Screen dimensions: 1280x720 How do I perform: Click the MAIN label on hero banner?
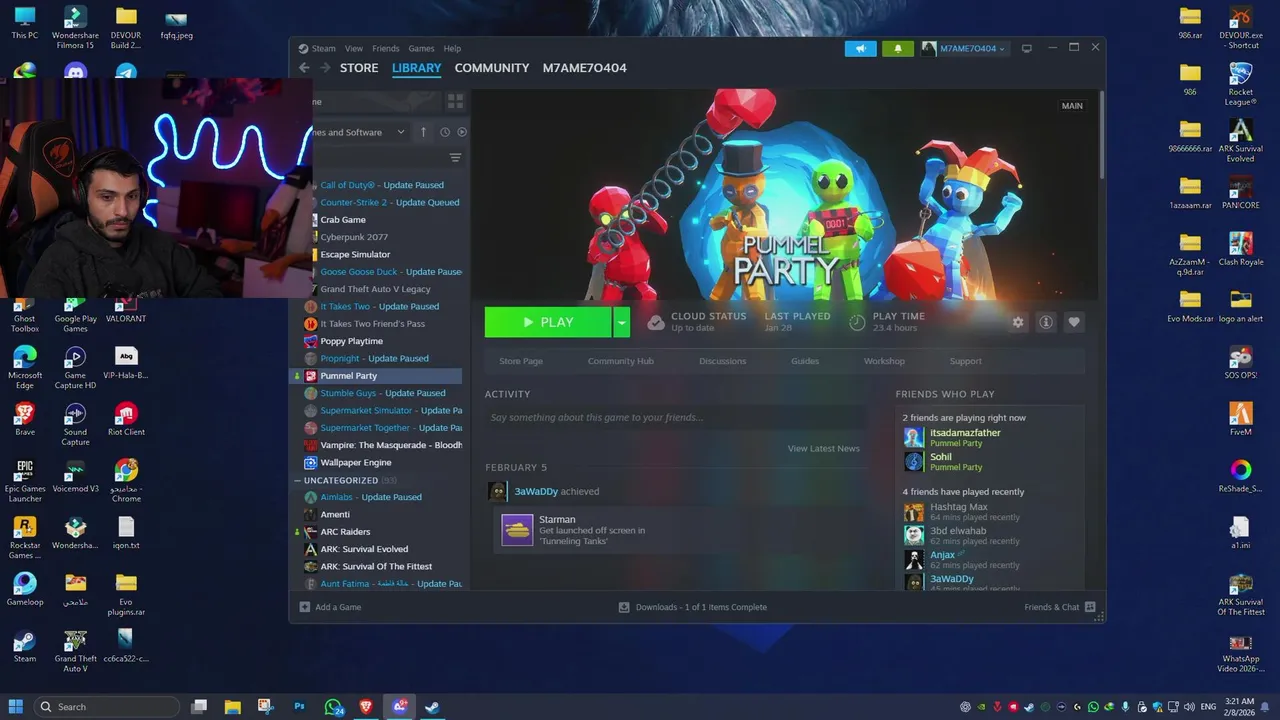coord(1072,106)
